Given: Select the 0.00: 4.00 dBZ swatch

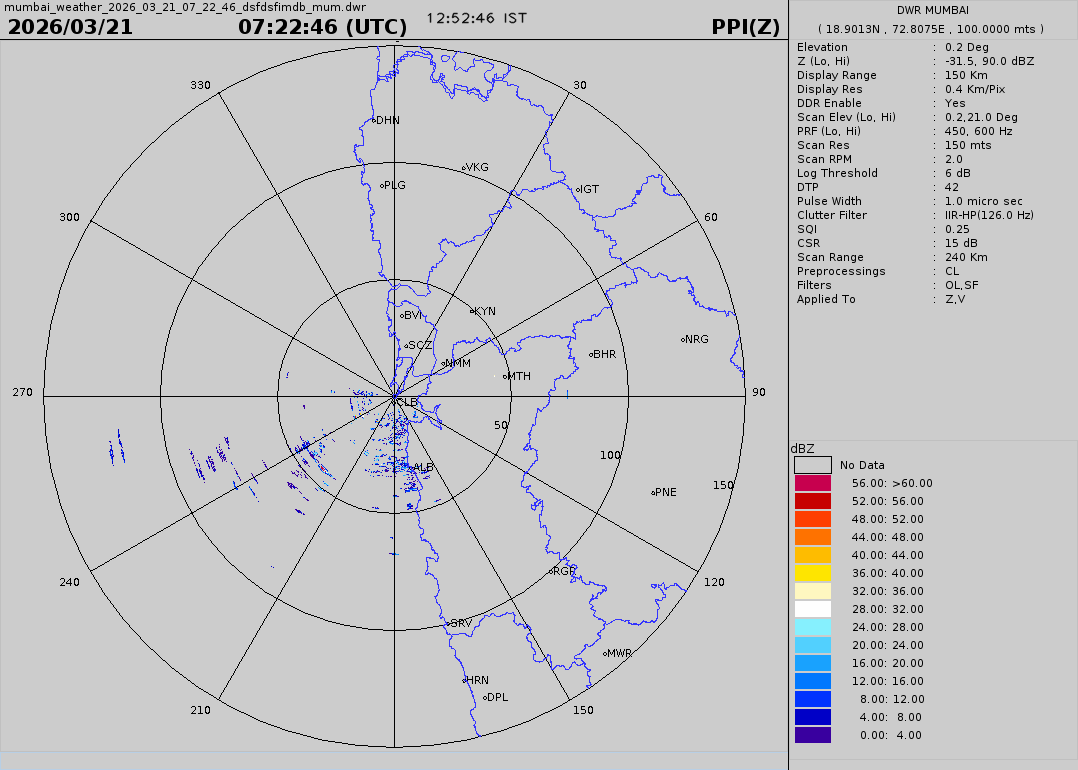Looking at the screenshot, I should 812,735.
